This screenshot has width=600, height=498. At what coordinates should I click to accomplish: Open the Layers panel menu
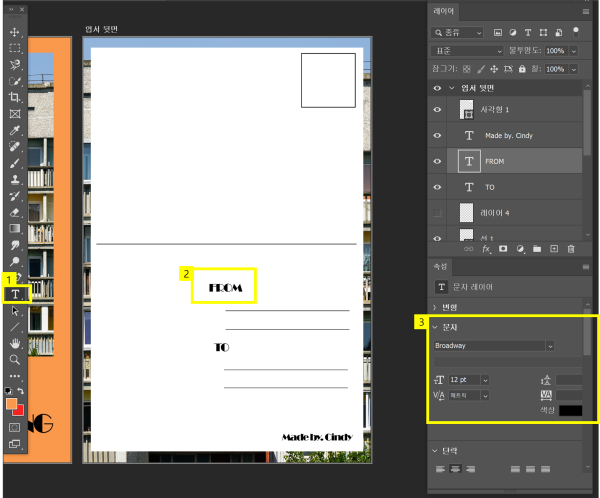pos(586,11)
